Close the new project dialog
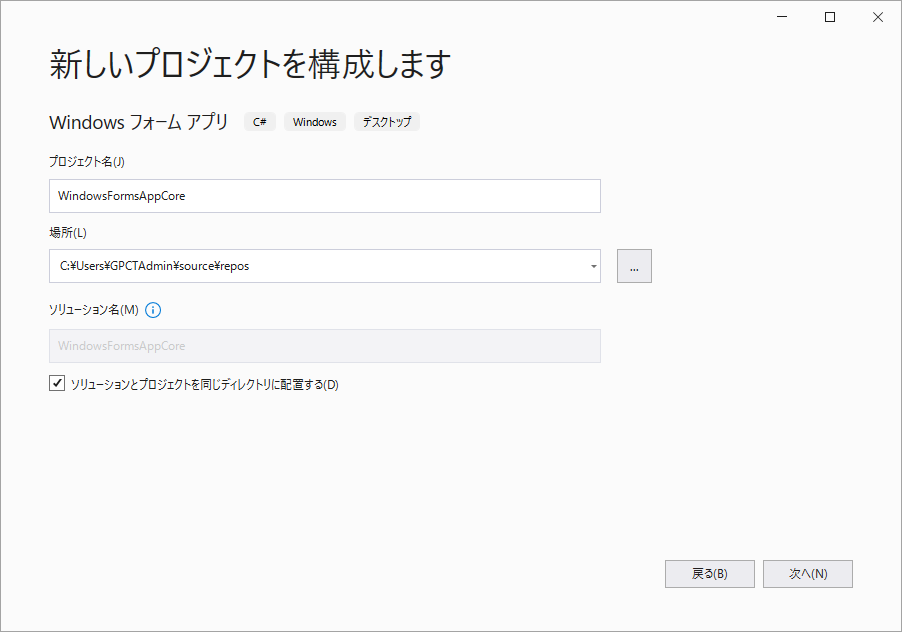 (x=876, y=17)
